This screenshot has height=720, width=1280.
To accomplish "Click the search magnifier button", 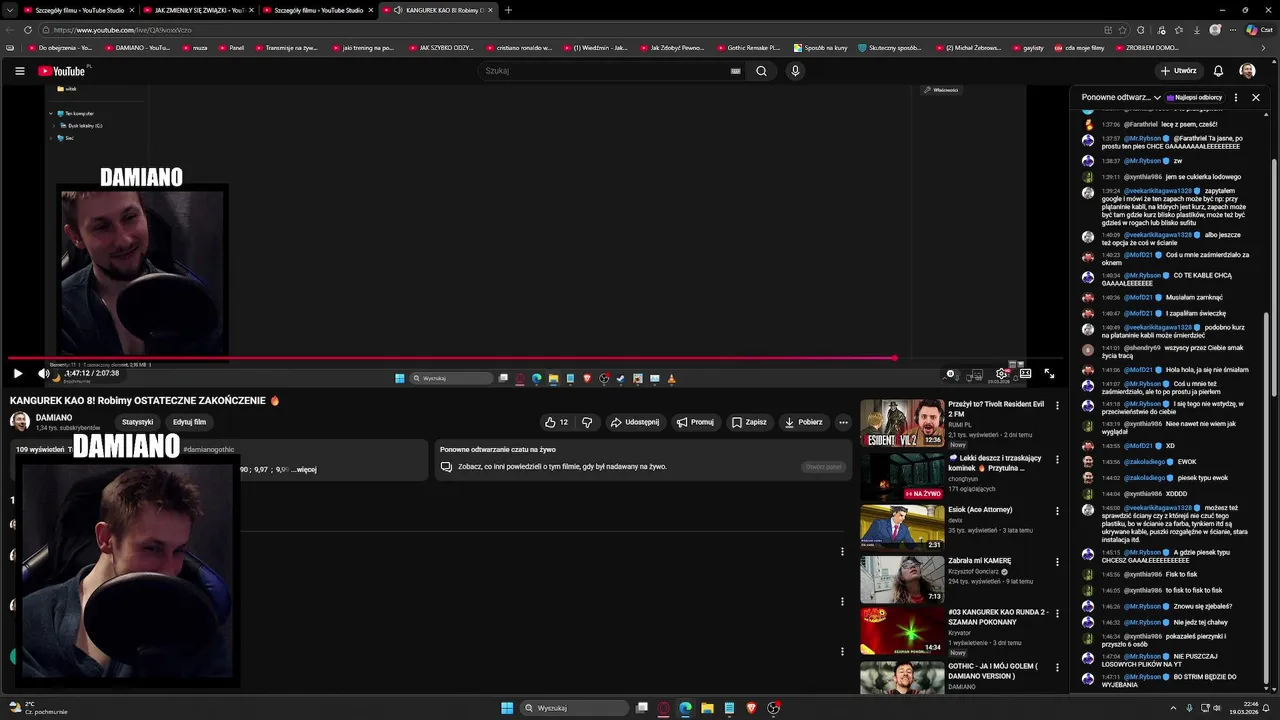I will click(x=761, y=71).
